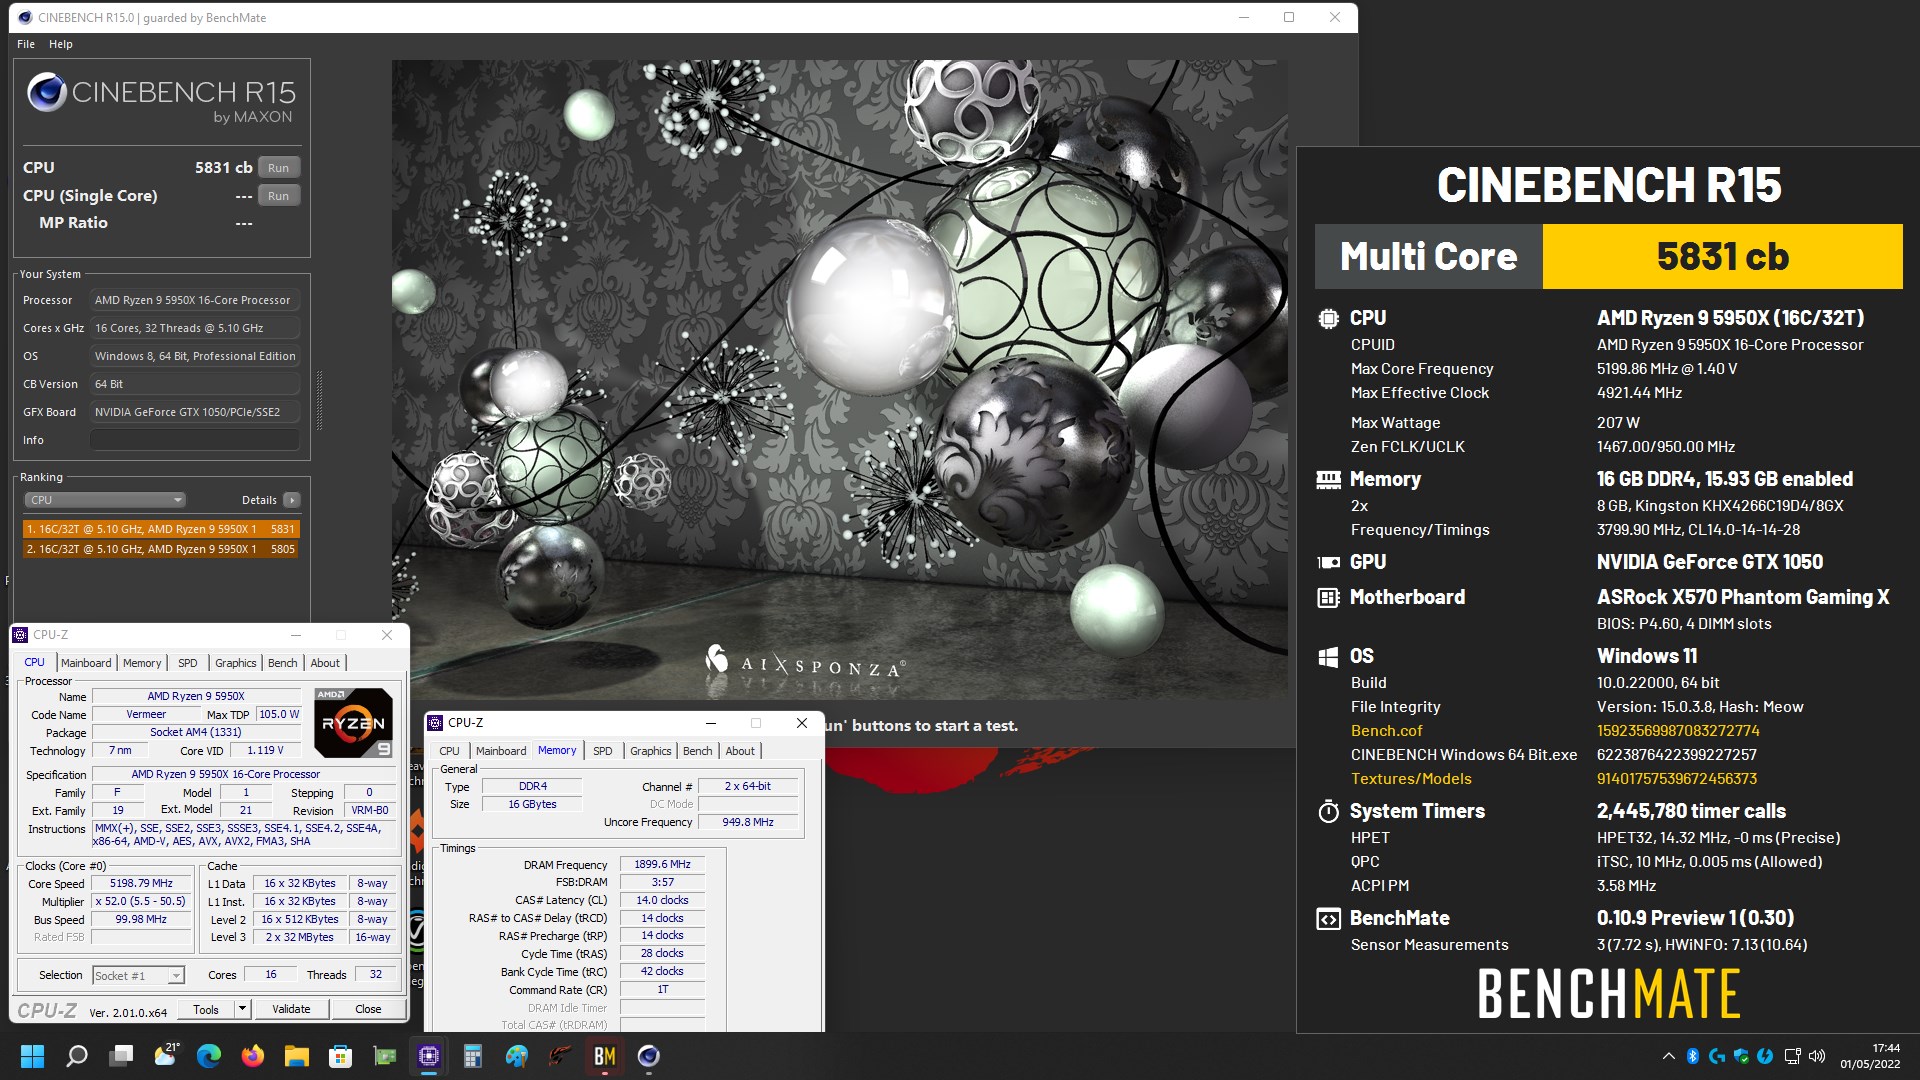The image size is (1920, 1080).
Task: Click the Validate button in CPU-Z
Action: click(291, 1009)
